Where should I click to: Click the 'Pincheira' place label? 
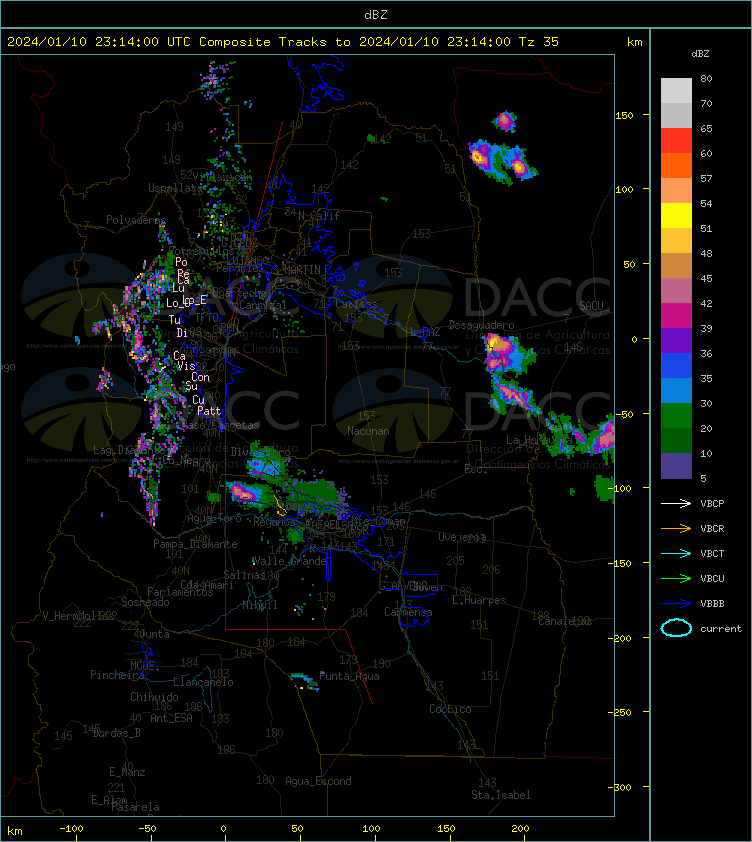pyautogui.click(x=117, y=675)
